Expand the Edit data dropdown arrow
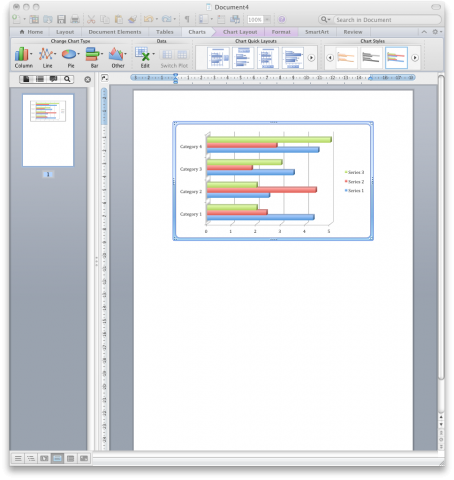Screen dimensions: 454x480 (x=153, y=54)
